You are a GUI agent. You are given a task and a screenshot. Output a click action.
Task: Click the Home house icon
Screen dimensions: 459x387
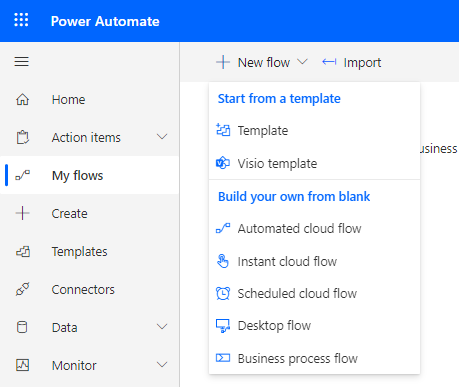coord(22,99)
